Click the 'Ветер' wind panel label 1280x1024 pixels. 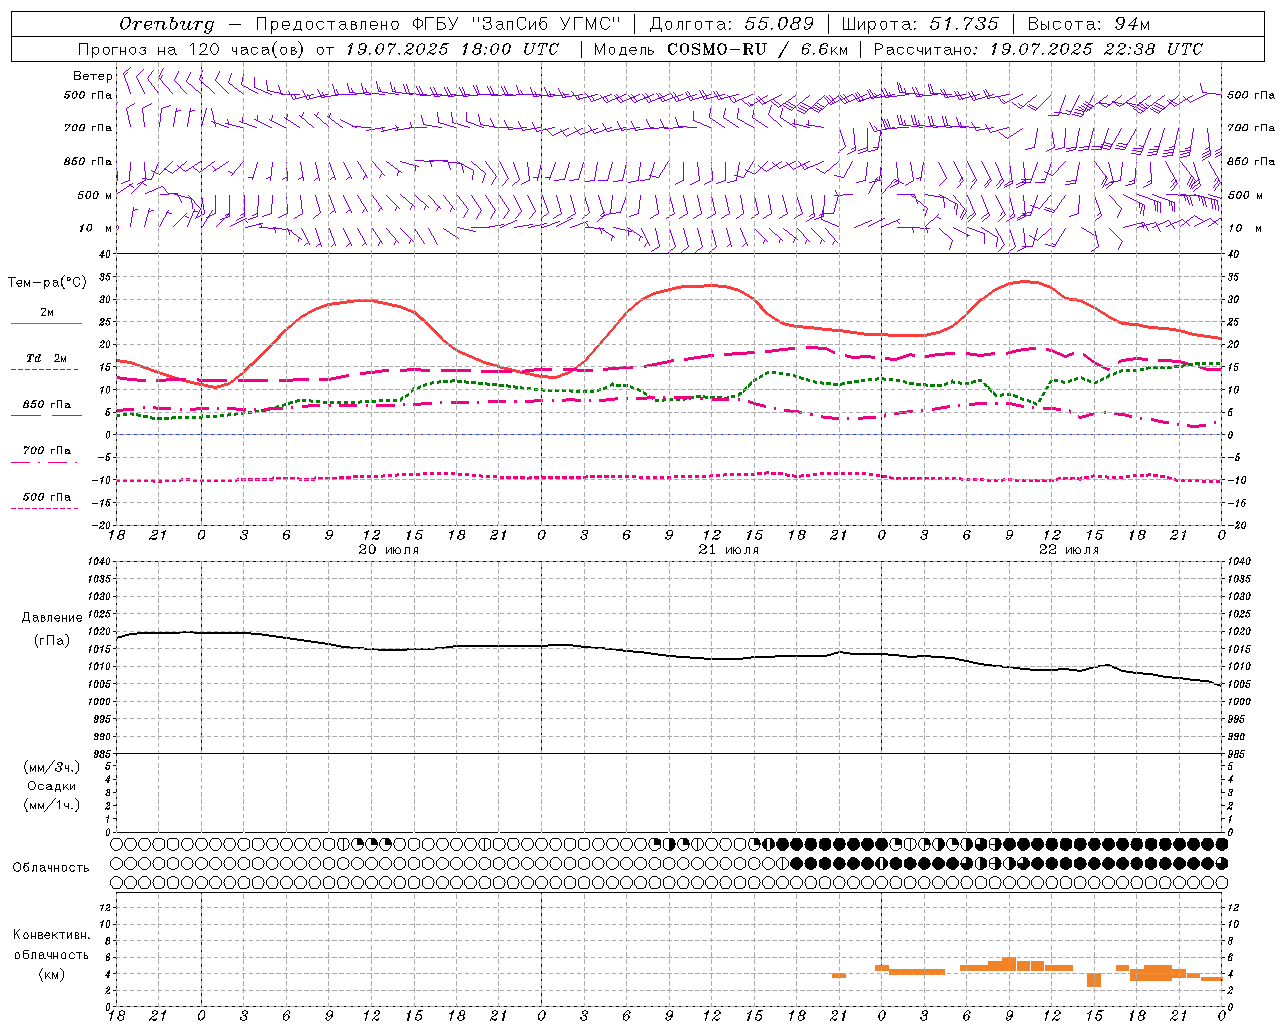coord(92,76)
